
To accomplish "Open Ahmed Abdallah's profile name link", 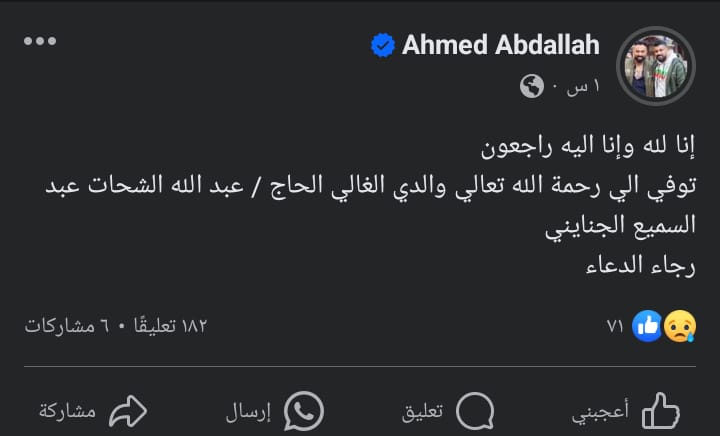I will (x=500, y=45).
